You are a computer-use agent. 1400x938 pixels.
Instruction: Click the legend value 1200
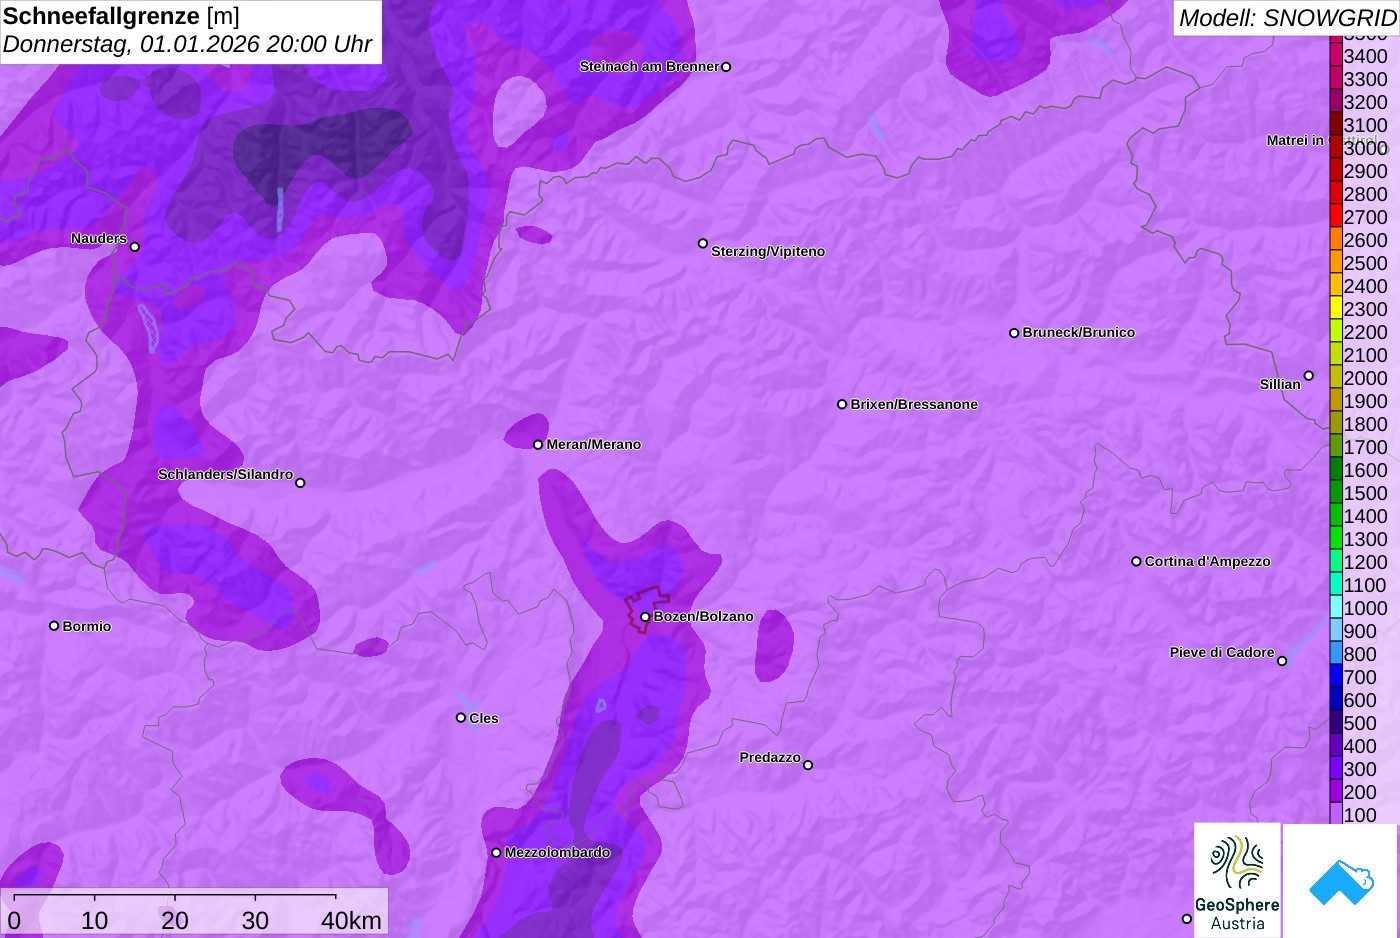click(x=1365, y=562)
